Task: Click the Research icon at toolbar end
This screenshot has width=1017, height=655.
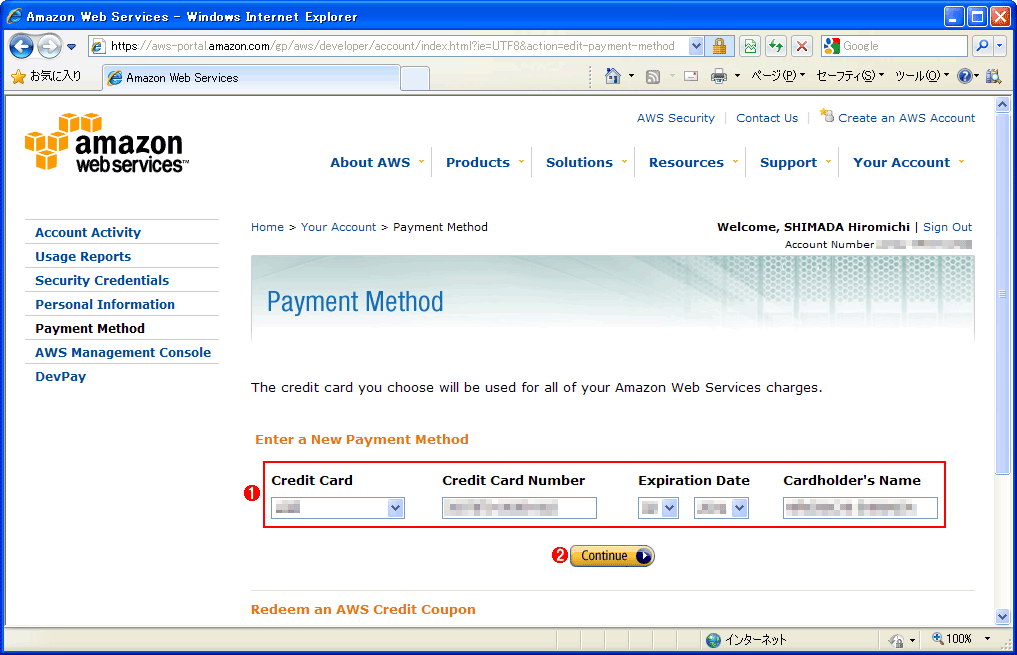Action: tap(993, 77)
